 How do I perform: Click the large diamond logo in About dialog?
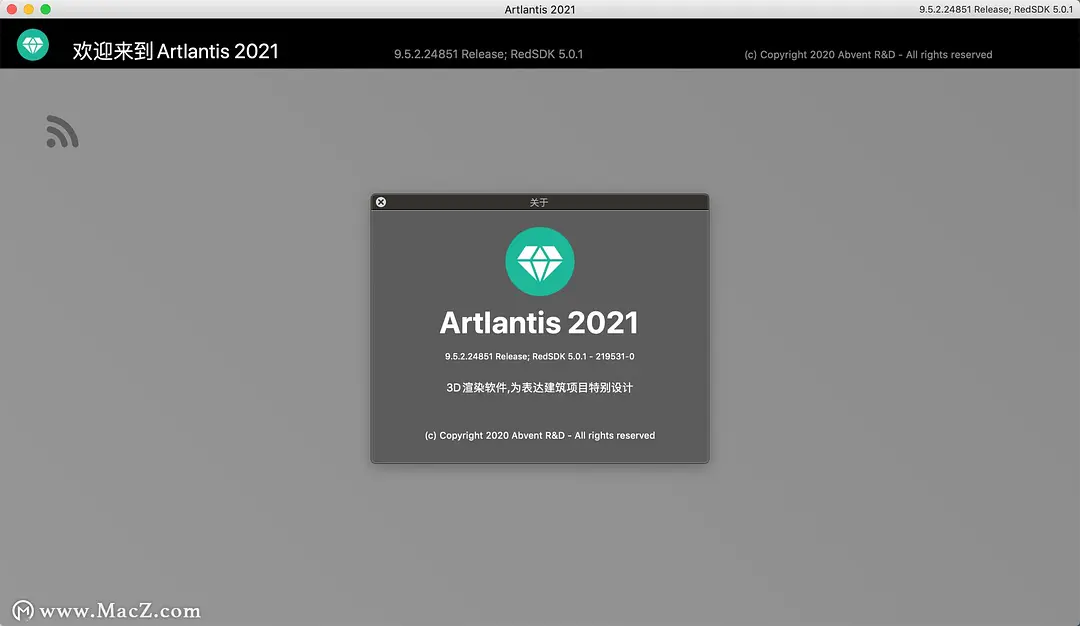point(539,262)
